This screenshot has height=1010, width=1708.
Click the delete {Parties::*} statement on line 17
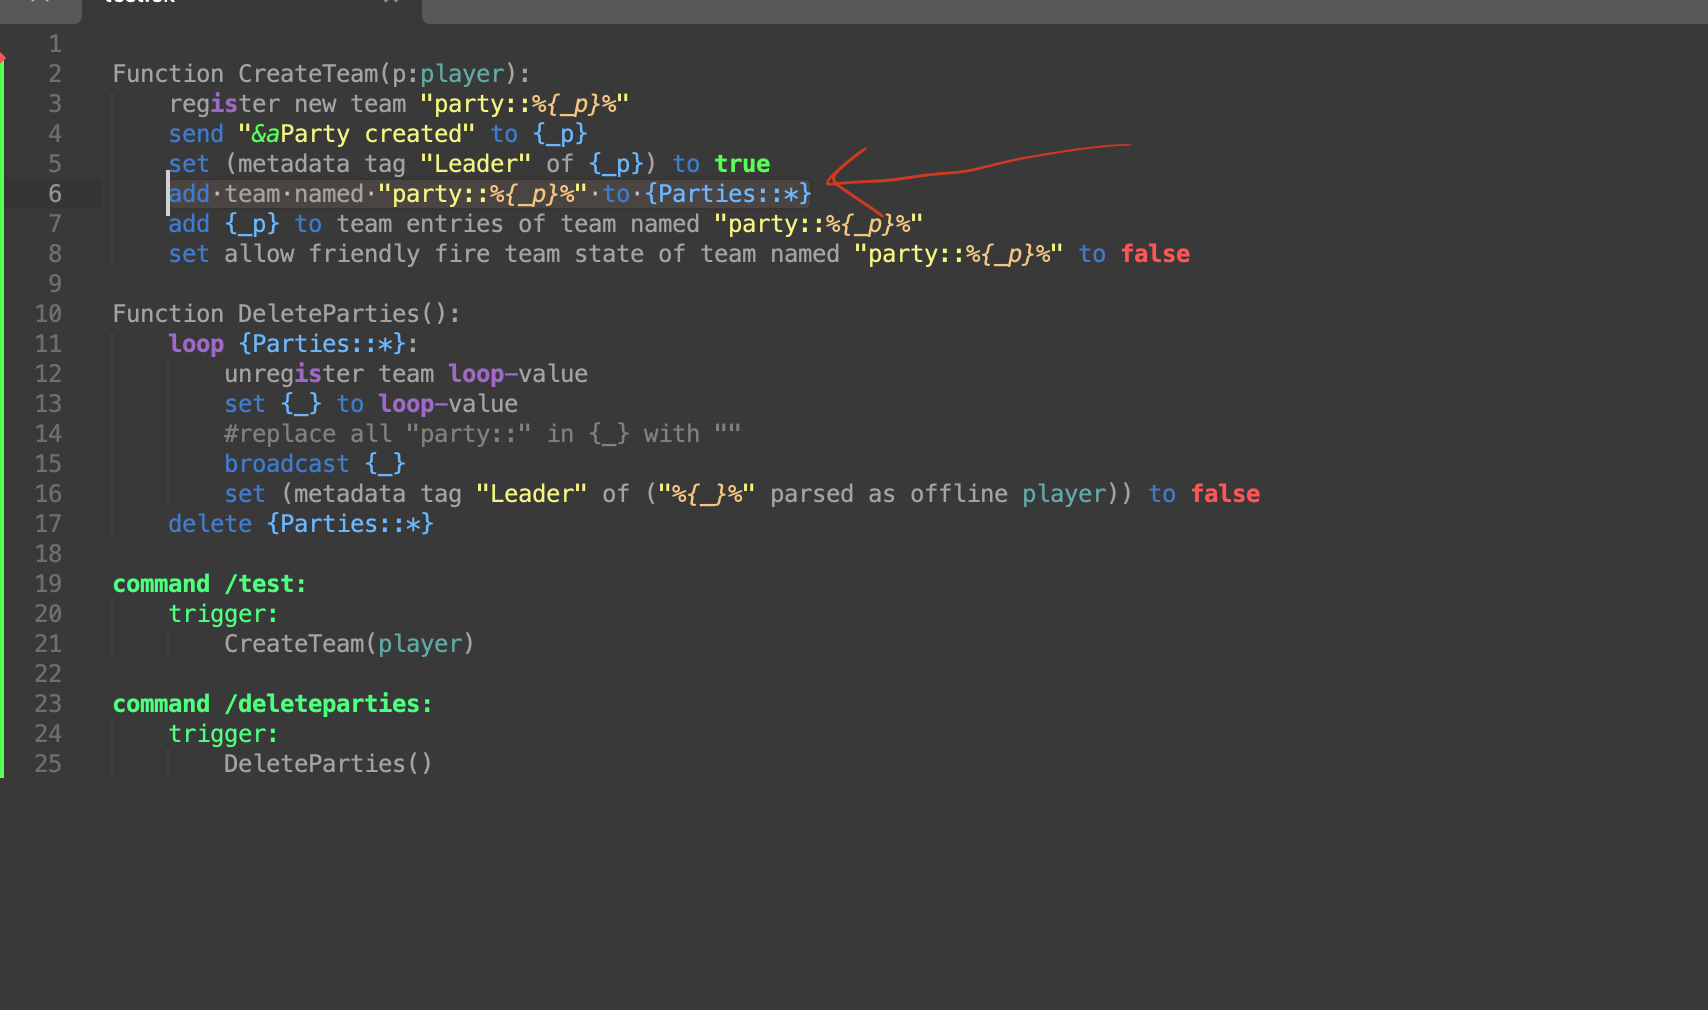coord(300,523)
